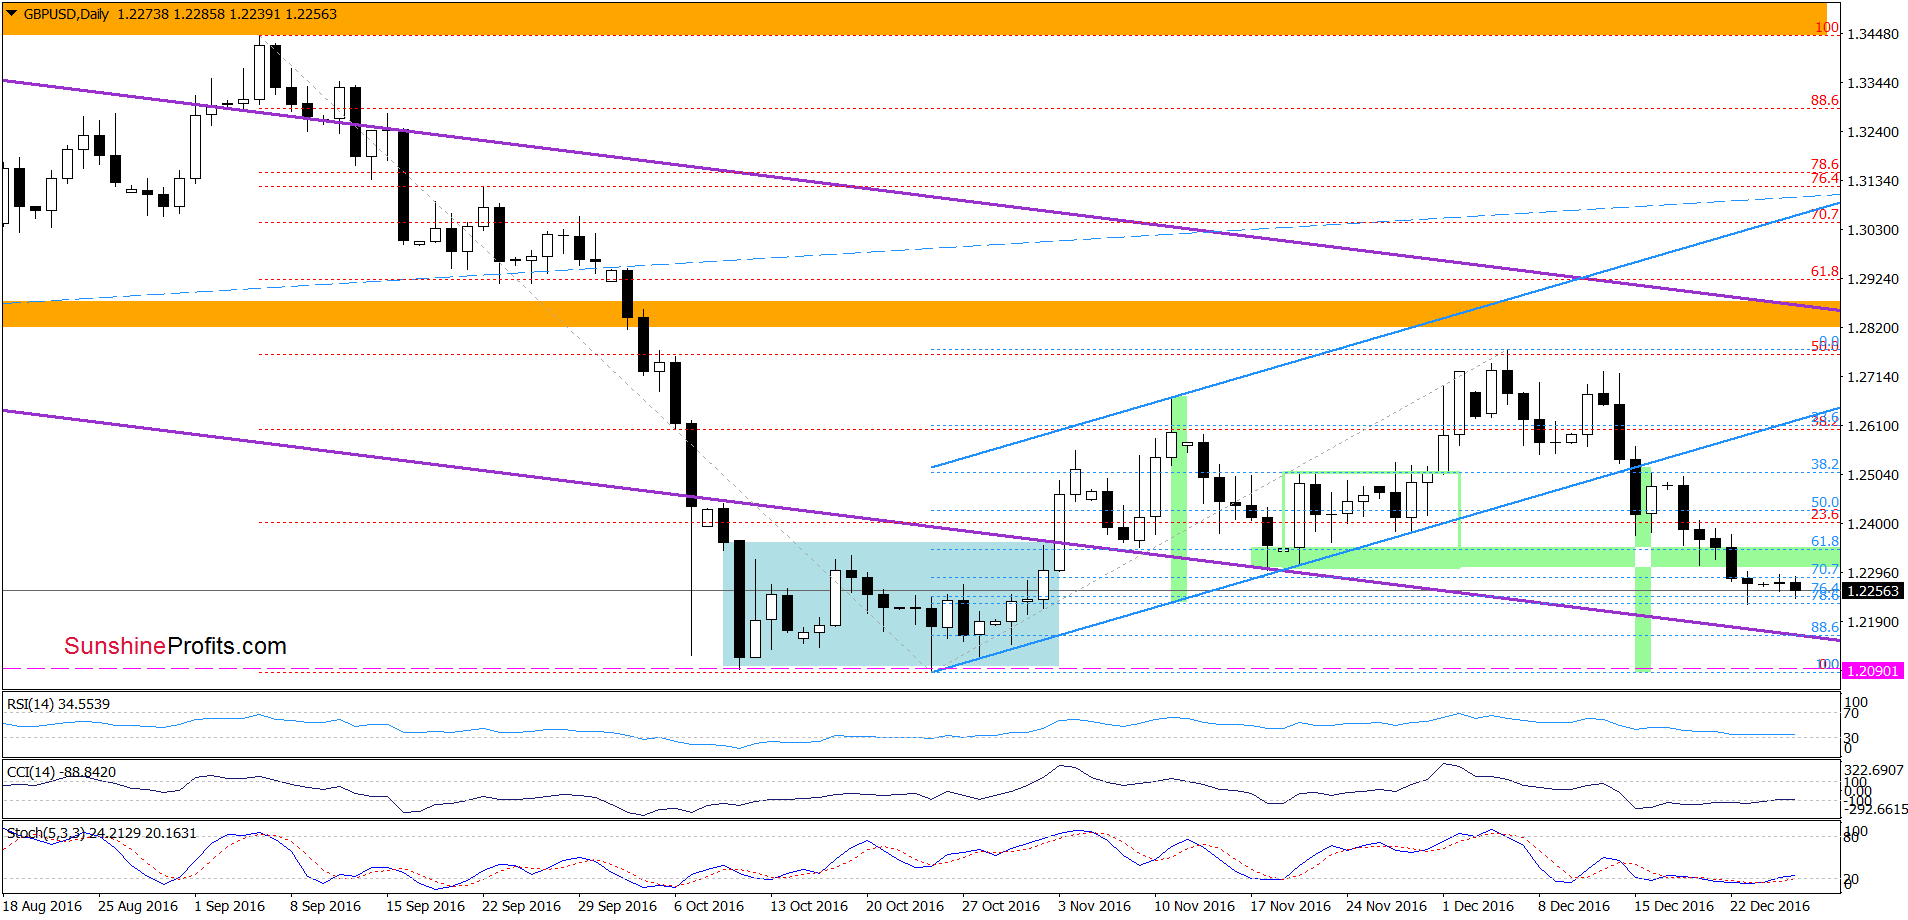Open the chart menu triangle beside GBPUSD,Daily
This screenshot has height=920, width=1908.
coord(11,14)
